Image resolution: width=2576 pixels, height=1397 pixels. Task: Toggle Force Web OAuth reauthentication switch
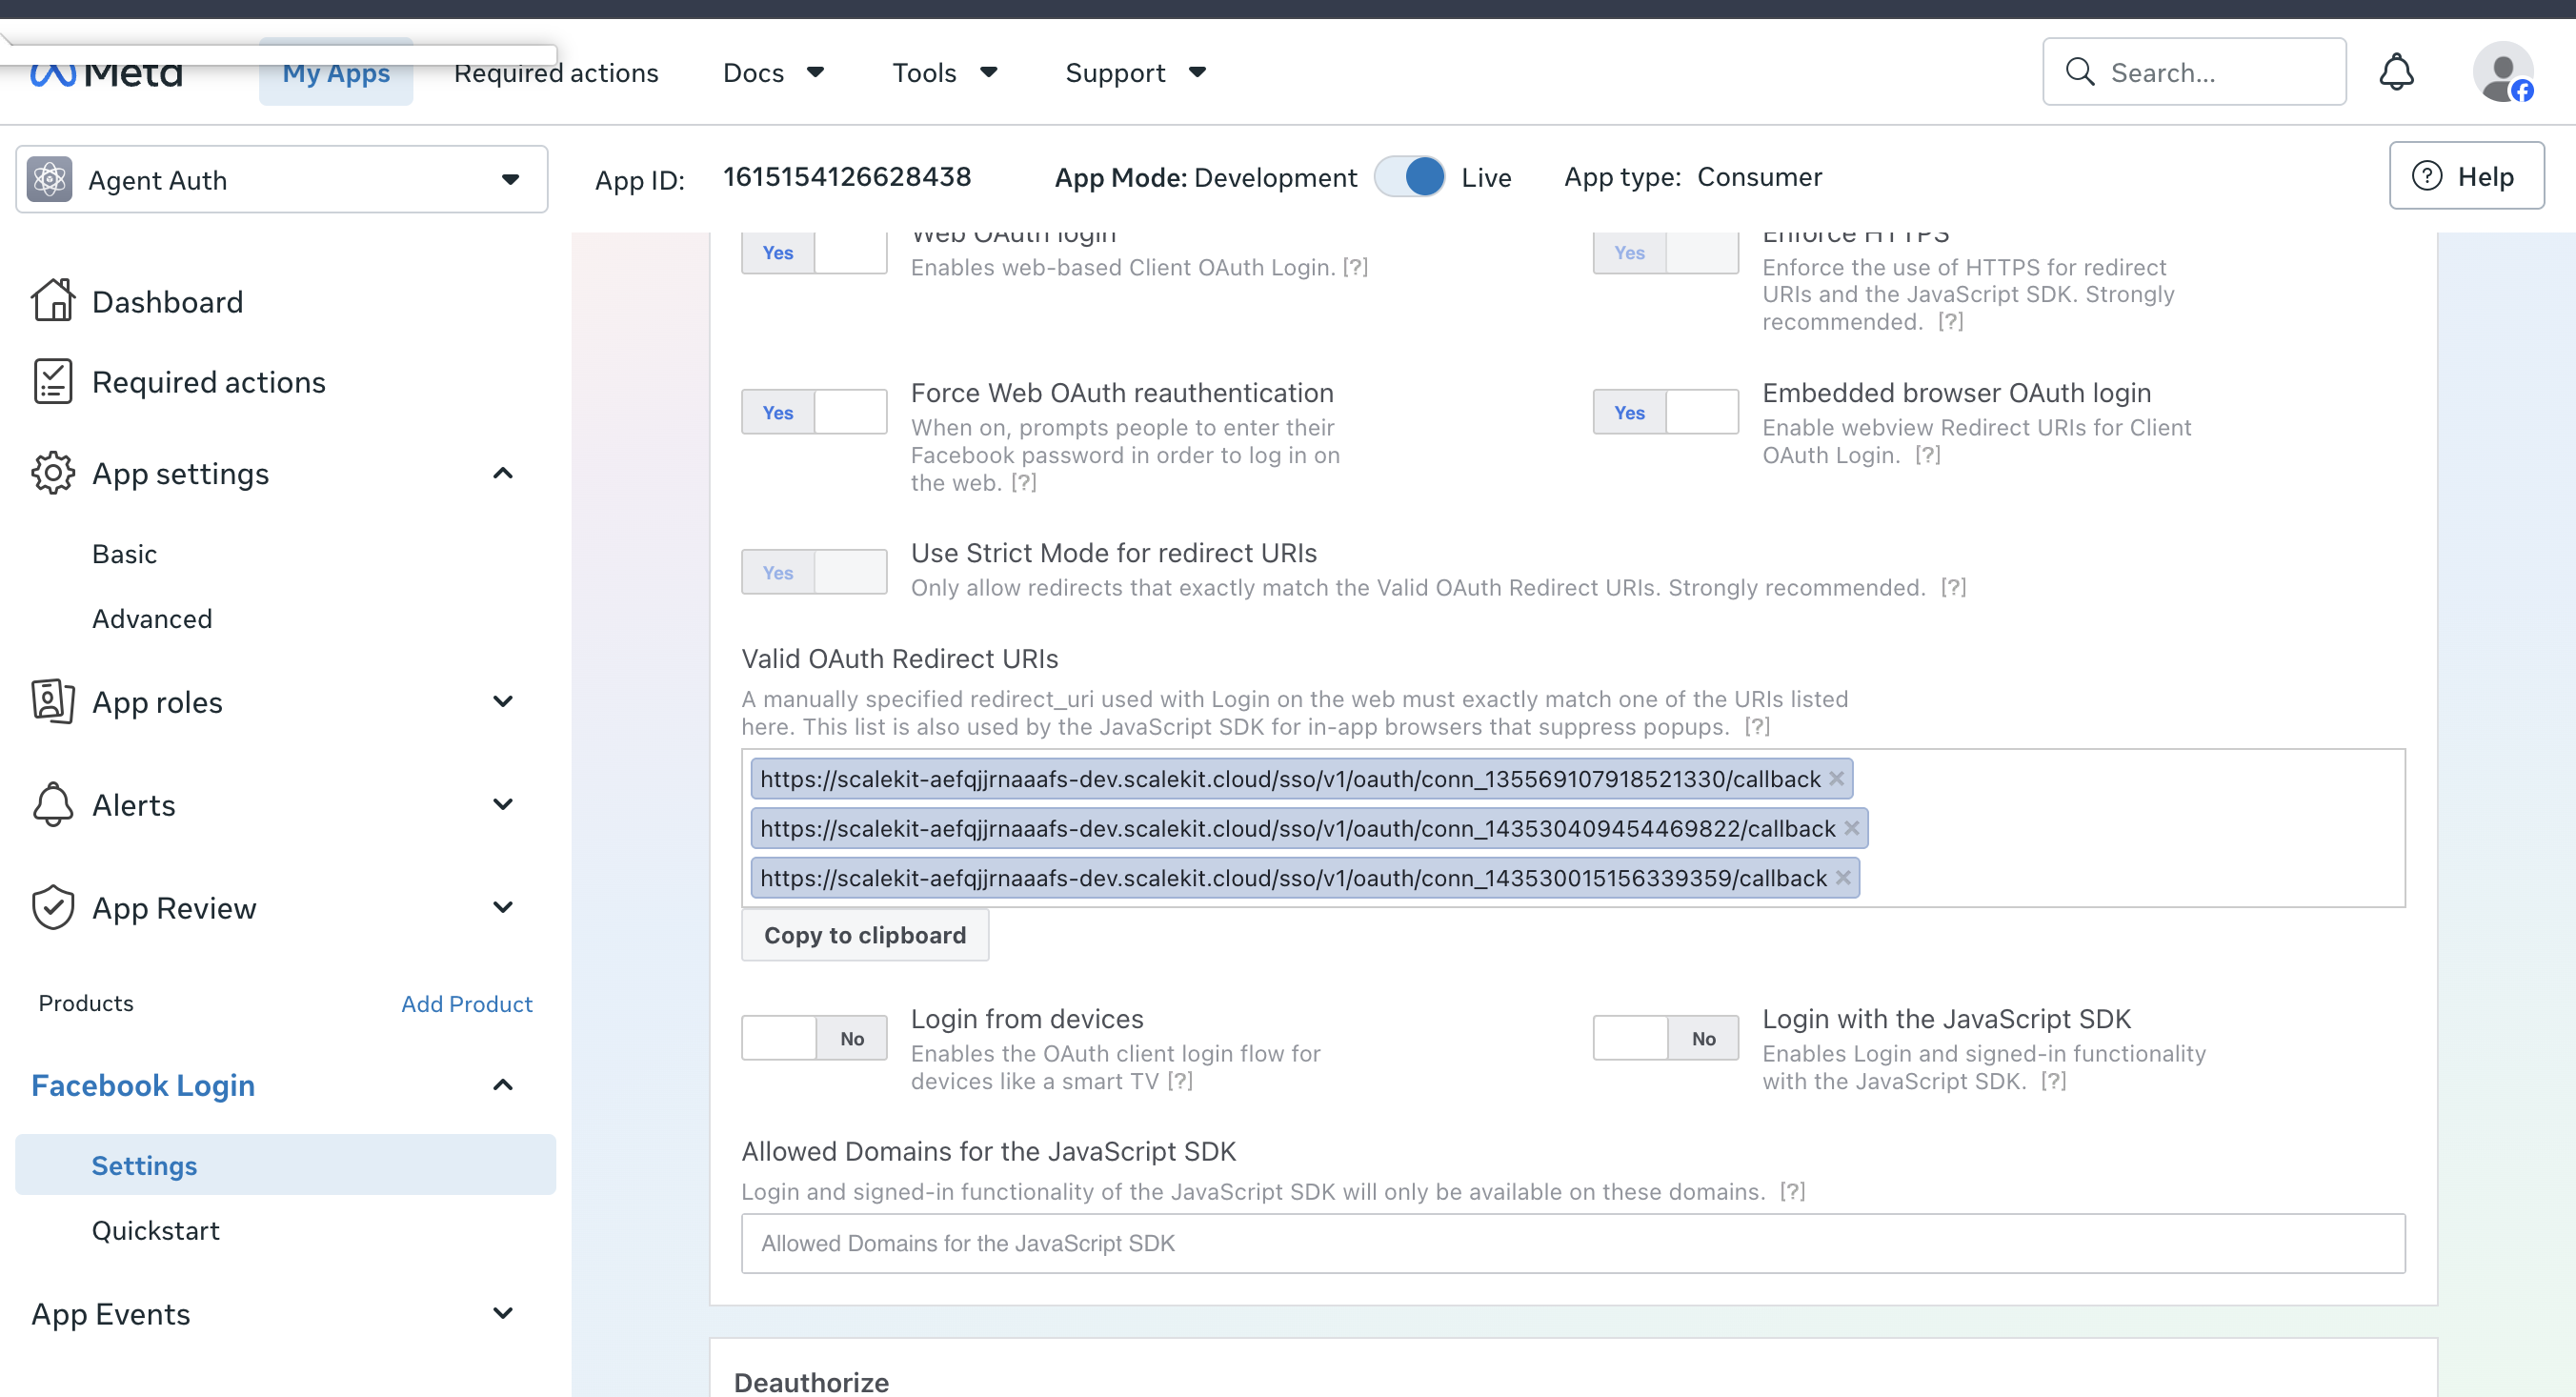(814, 411)
